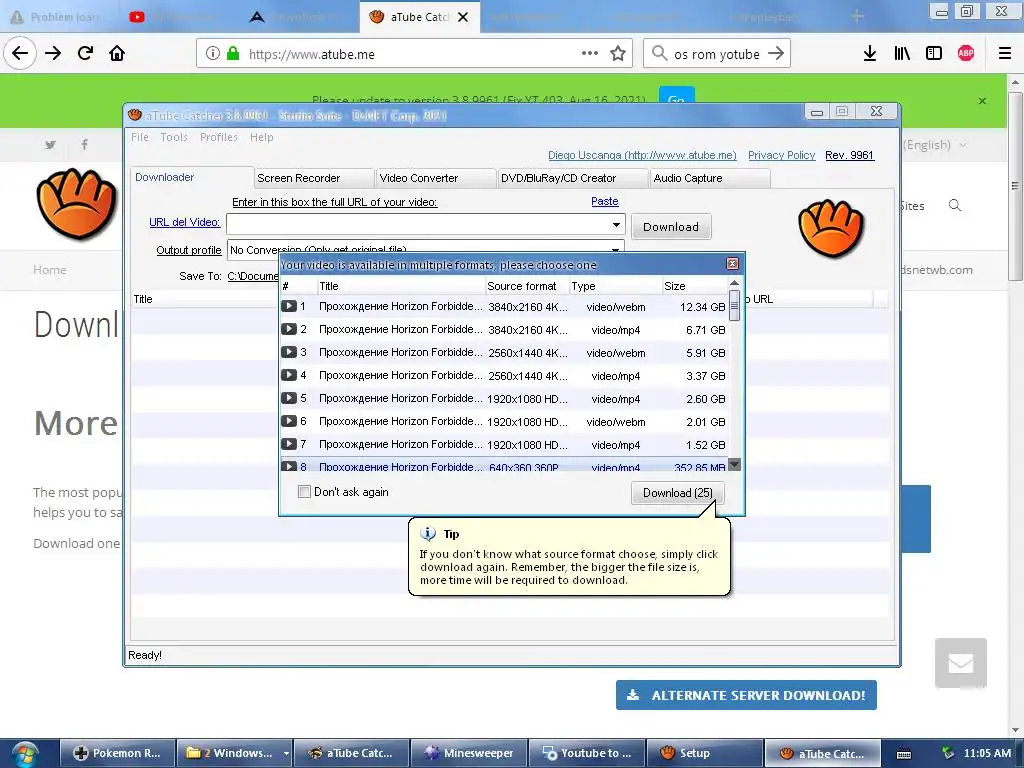
Task: Click the mail envelope widget on webpage
Action: point(961,663)
